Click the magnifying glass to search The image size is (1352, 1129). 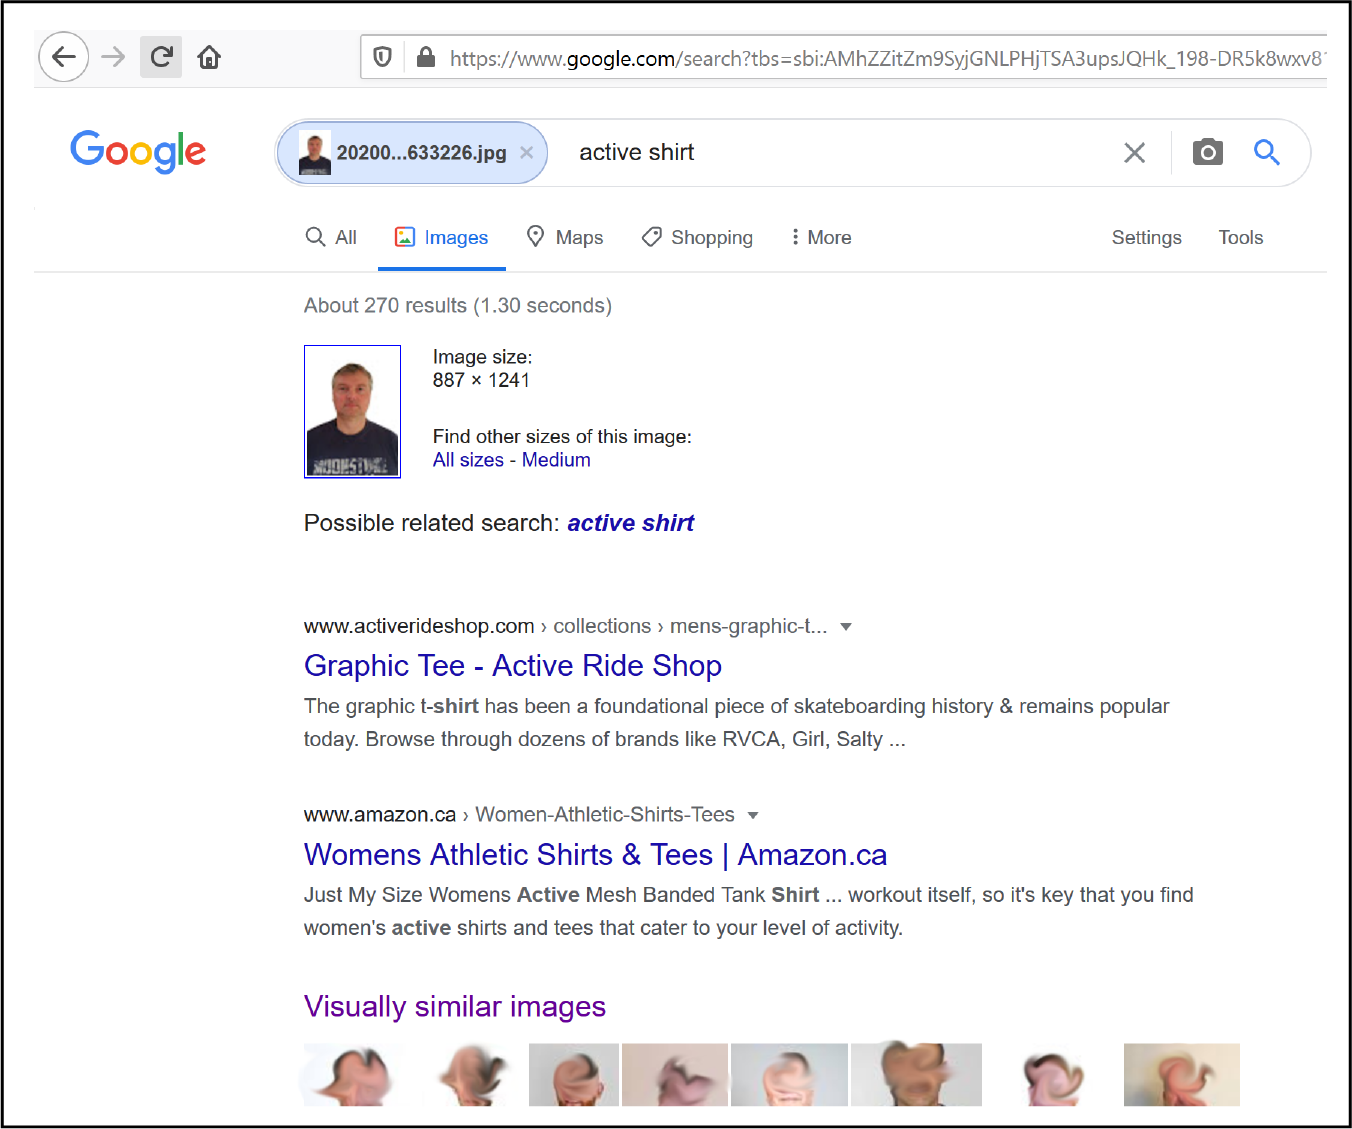1266,152
